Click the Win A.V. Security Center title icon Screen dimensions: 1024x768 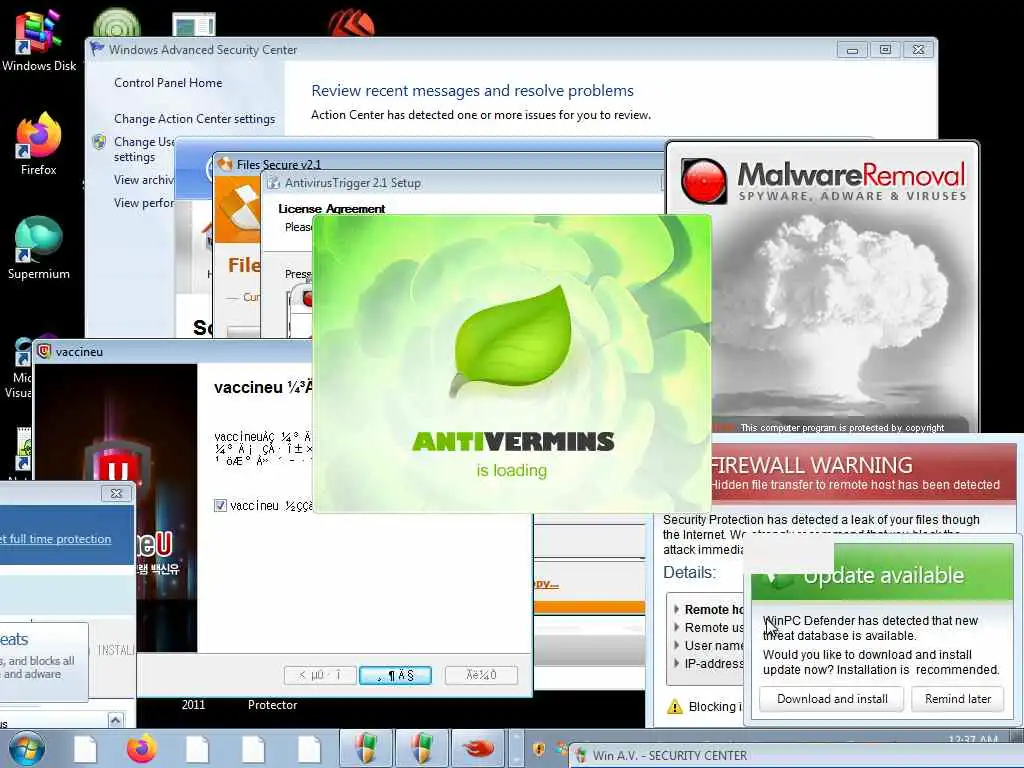580,756
